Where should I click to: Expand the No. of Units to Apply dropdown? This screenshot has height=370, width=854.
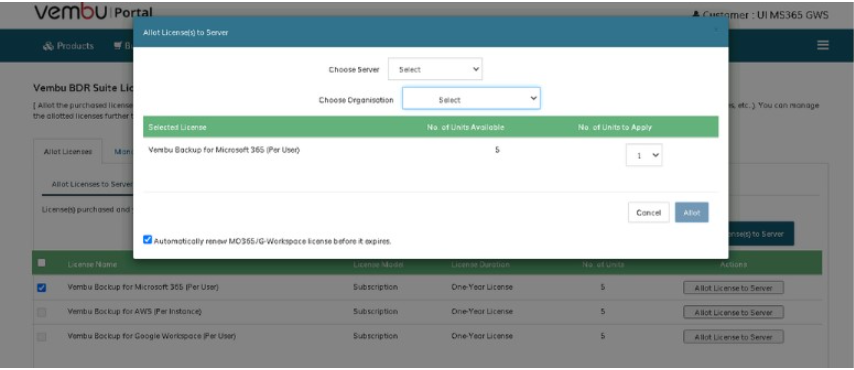coord(644,155)
